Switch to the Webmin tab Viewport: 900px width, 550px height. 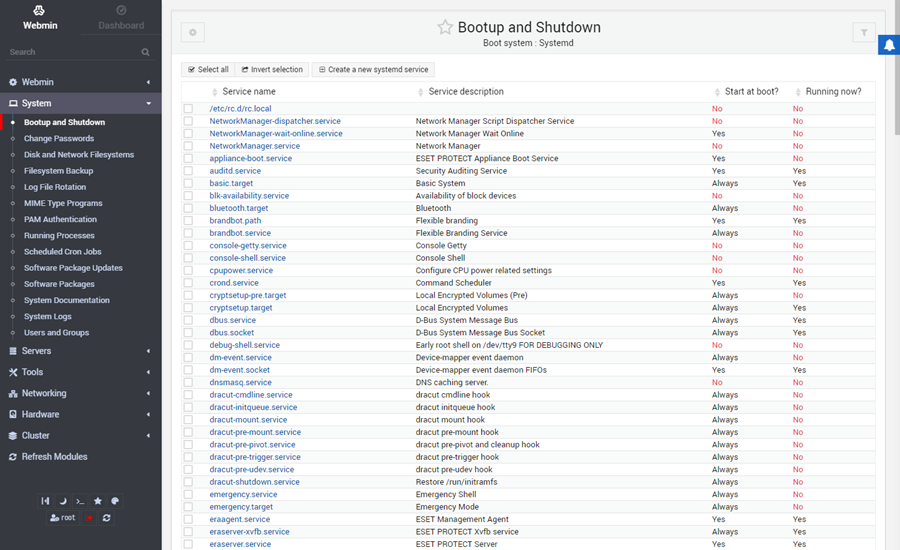[x=40, y=18]
